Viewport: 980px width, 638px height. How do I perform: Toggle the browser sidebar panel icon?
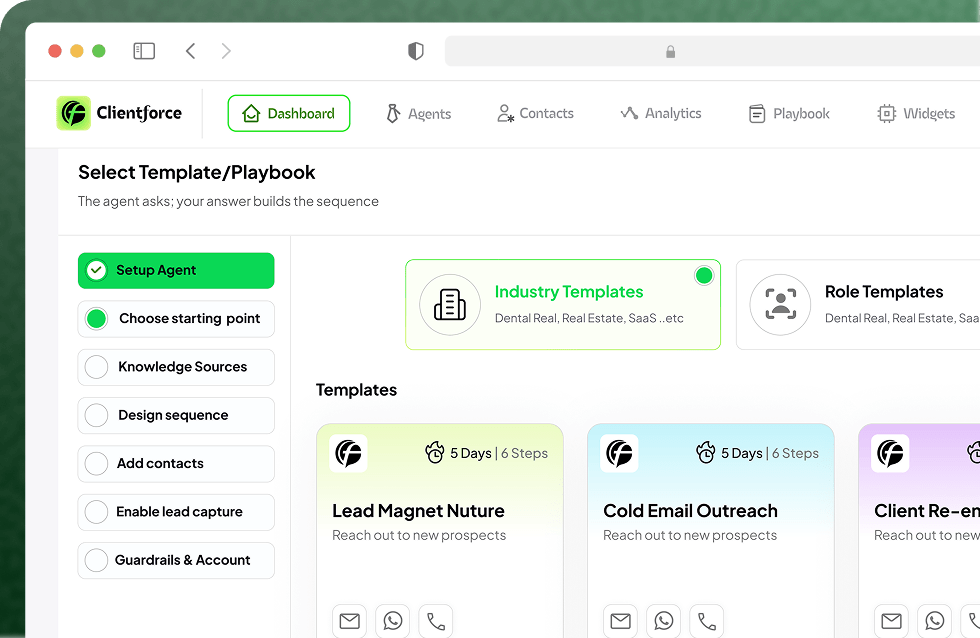point(144,51)
